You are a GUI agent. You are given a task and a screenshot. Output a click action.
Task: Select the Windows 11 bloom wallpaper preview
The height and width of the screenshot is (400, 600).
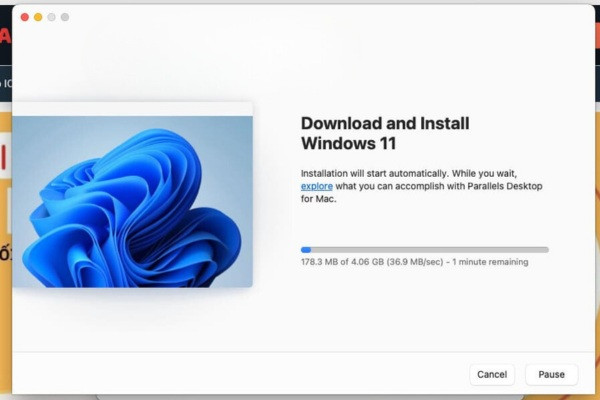[132, 202]
